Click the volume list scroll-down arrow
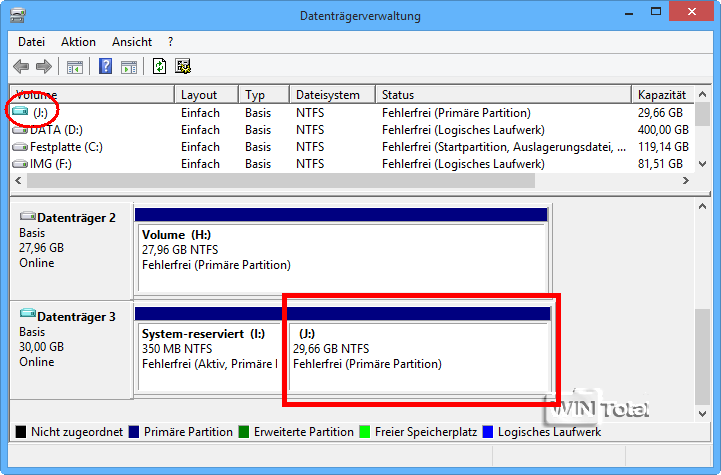The height and width of the screenshot is (475, 721). tap(702, 164)
